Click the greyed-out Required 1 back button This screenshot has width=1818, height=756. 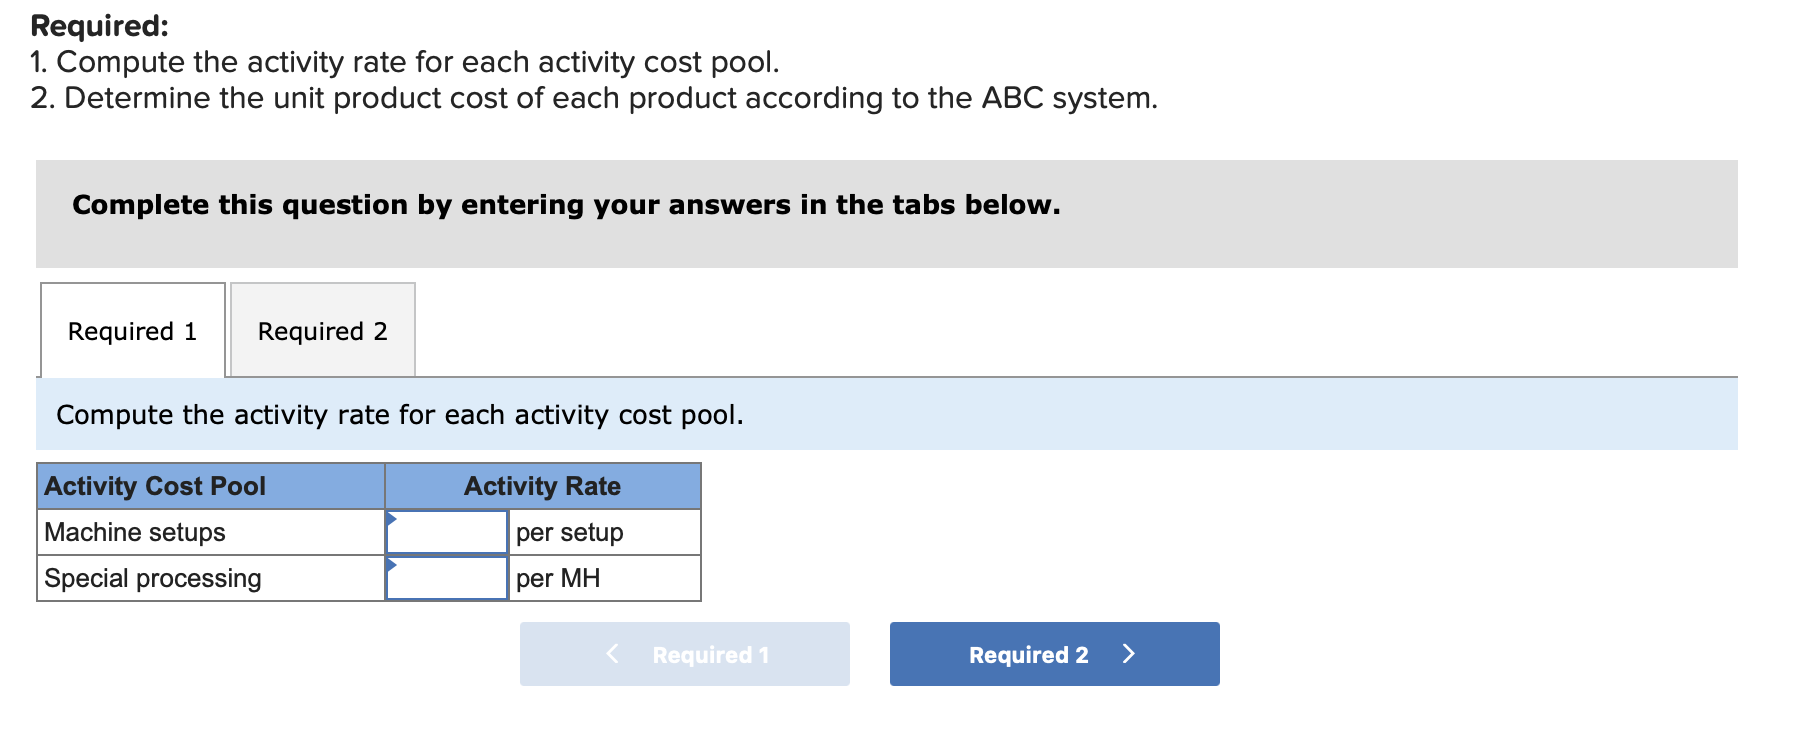(684, 654)
